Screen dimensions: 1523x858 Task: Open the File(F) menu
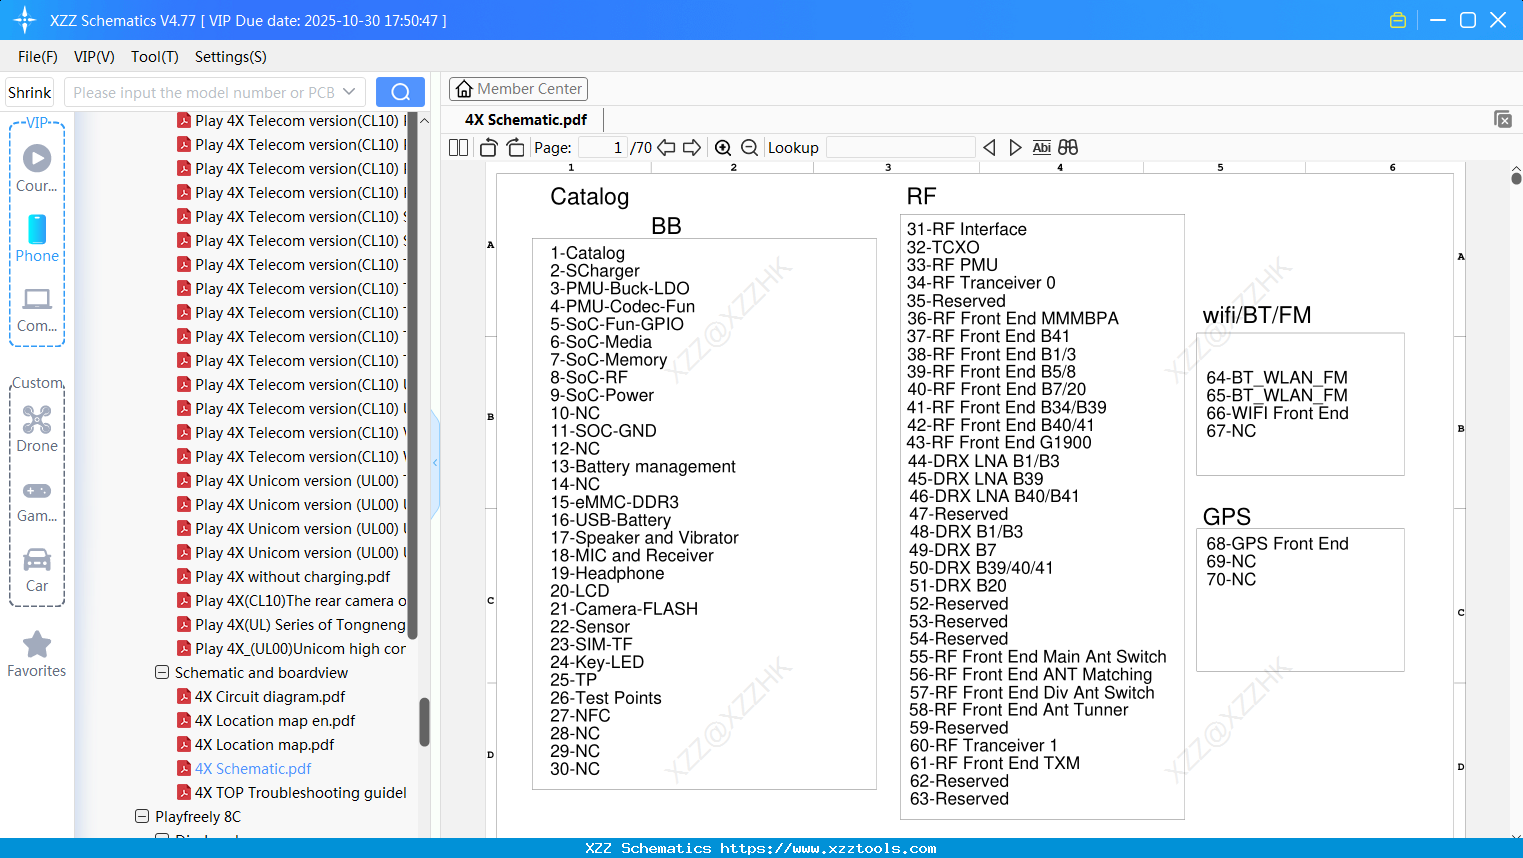[x=38, y=57]
